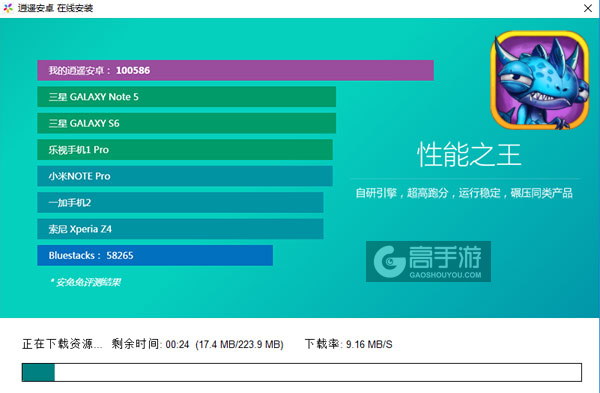The height and width of the screenshot is (393, 600).
Task: Click the 逍遥安卓 logo icon in title bar
Action: click(8, 8)
